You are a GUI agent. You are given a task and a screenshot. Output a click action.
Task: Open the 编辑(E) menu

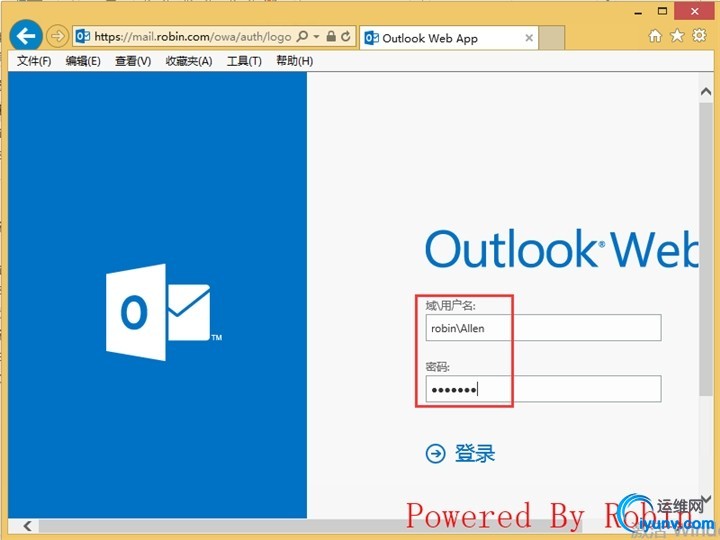click(x=83, y=61)
